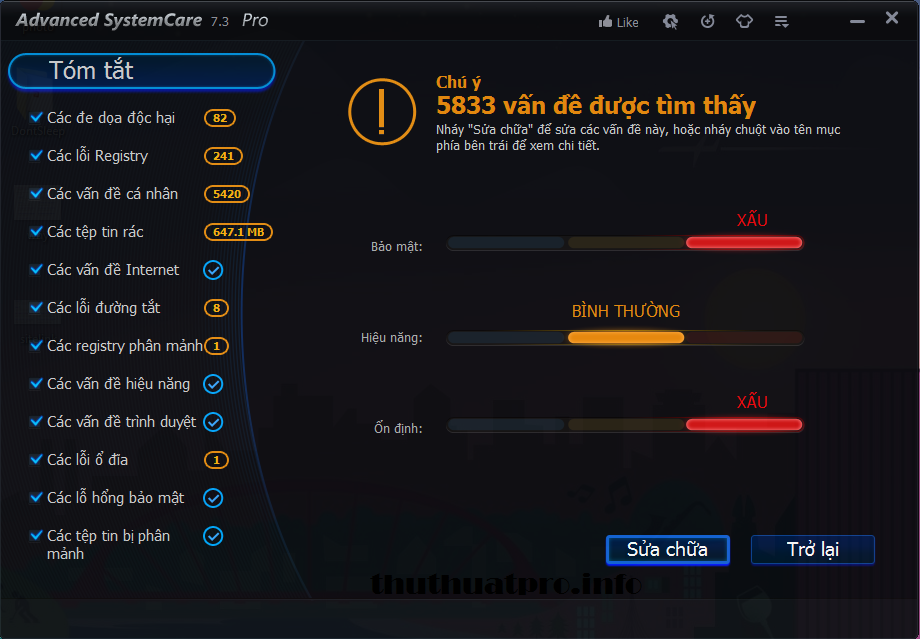Open Các lỗi đường tắt details
This screenshot has width=920, height=639.
pyautogui.click(x=103, y=308)
